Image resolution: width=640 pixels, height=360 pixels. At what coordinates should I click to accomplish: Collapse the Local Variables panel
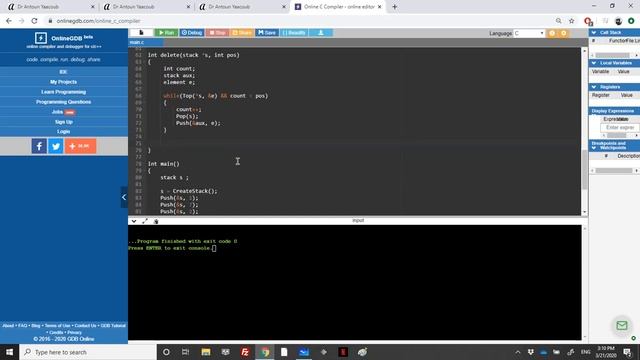click(x=594, y=63)
